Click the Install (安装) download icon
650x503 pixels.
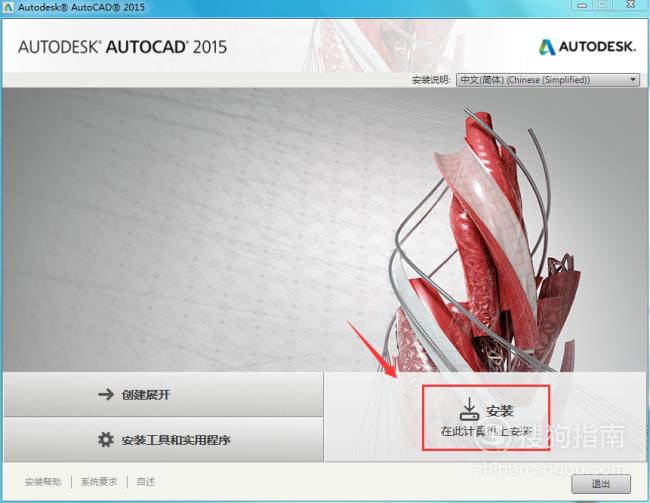469,409
